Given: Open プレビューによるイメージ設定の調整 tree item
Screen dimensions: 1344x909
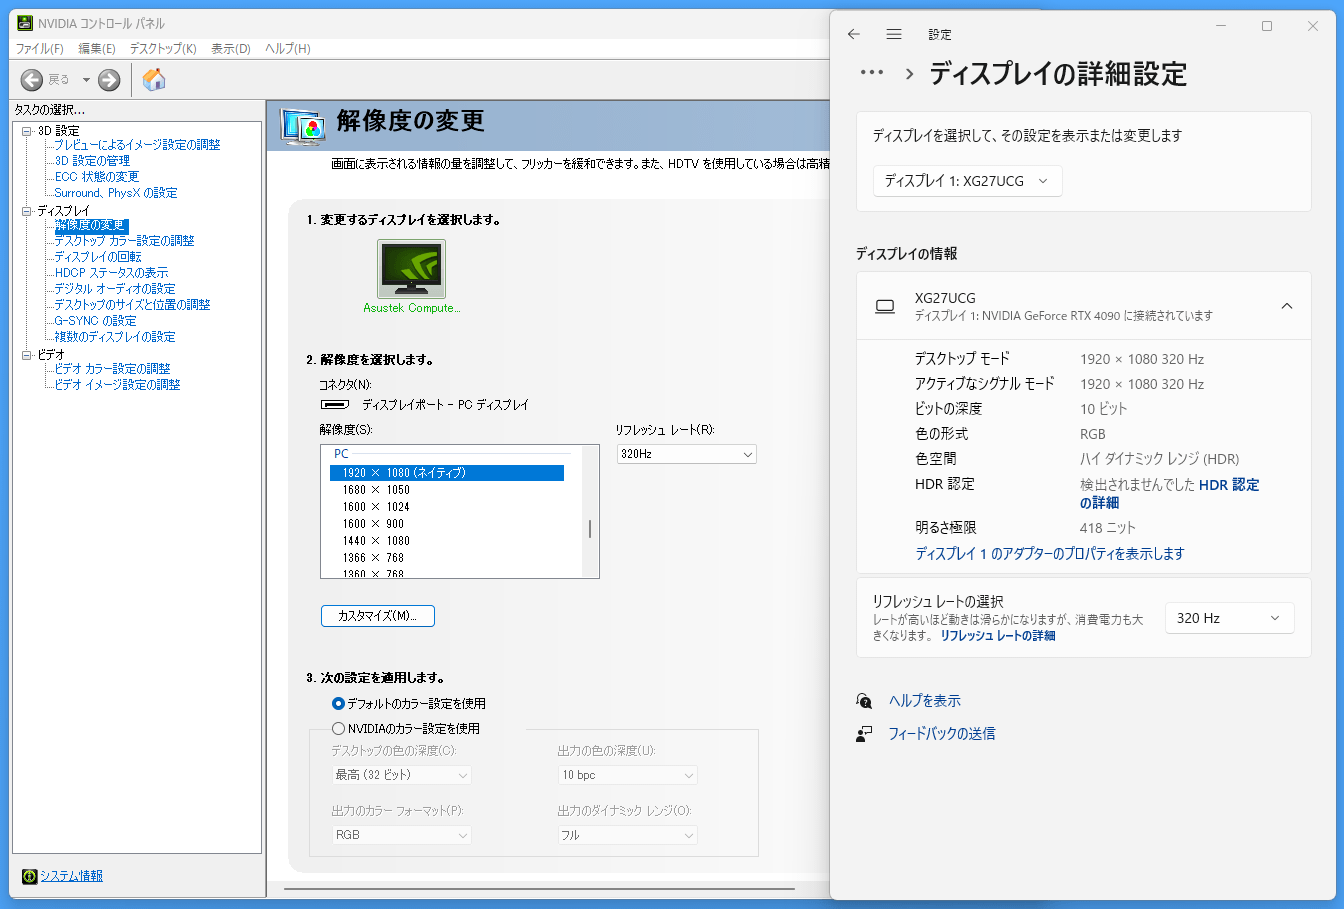Looking at the screenshot, I should pos(137,145).
